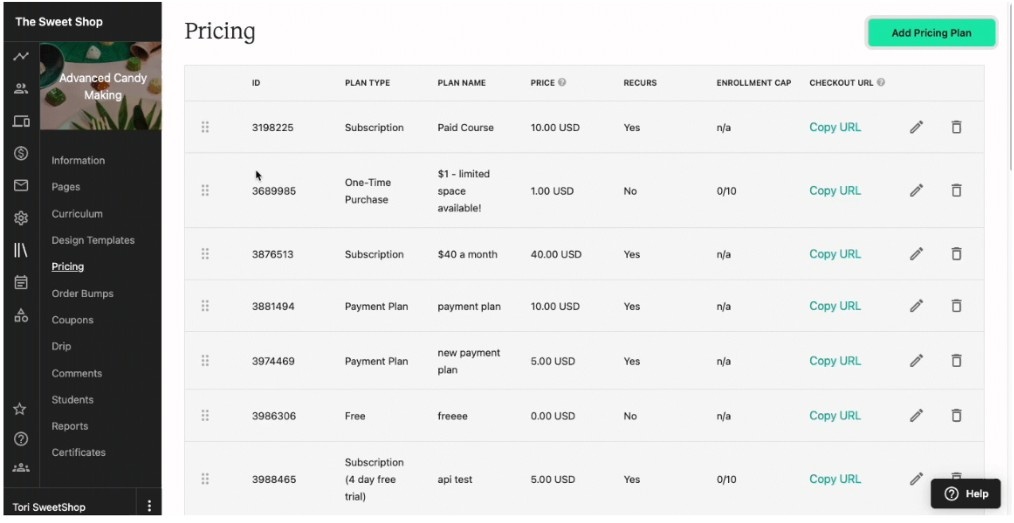Go to Curriculum in course menu
This screenshot has height=523, width=1014.
tap(77, 213)
